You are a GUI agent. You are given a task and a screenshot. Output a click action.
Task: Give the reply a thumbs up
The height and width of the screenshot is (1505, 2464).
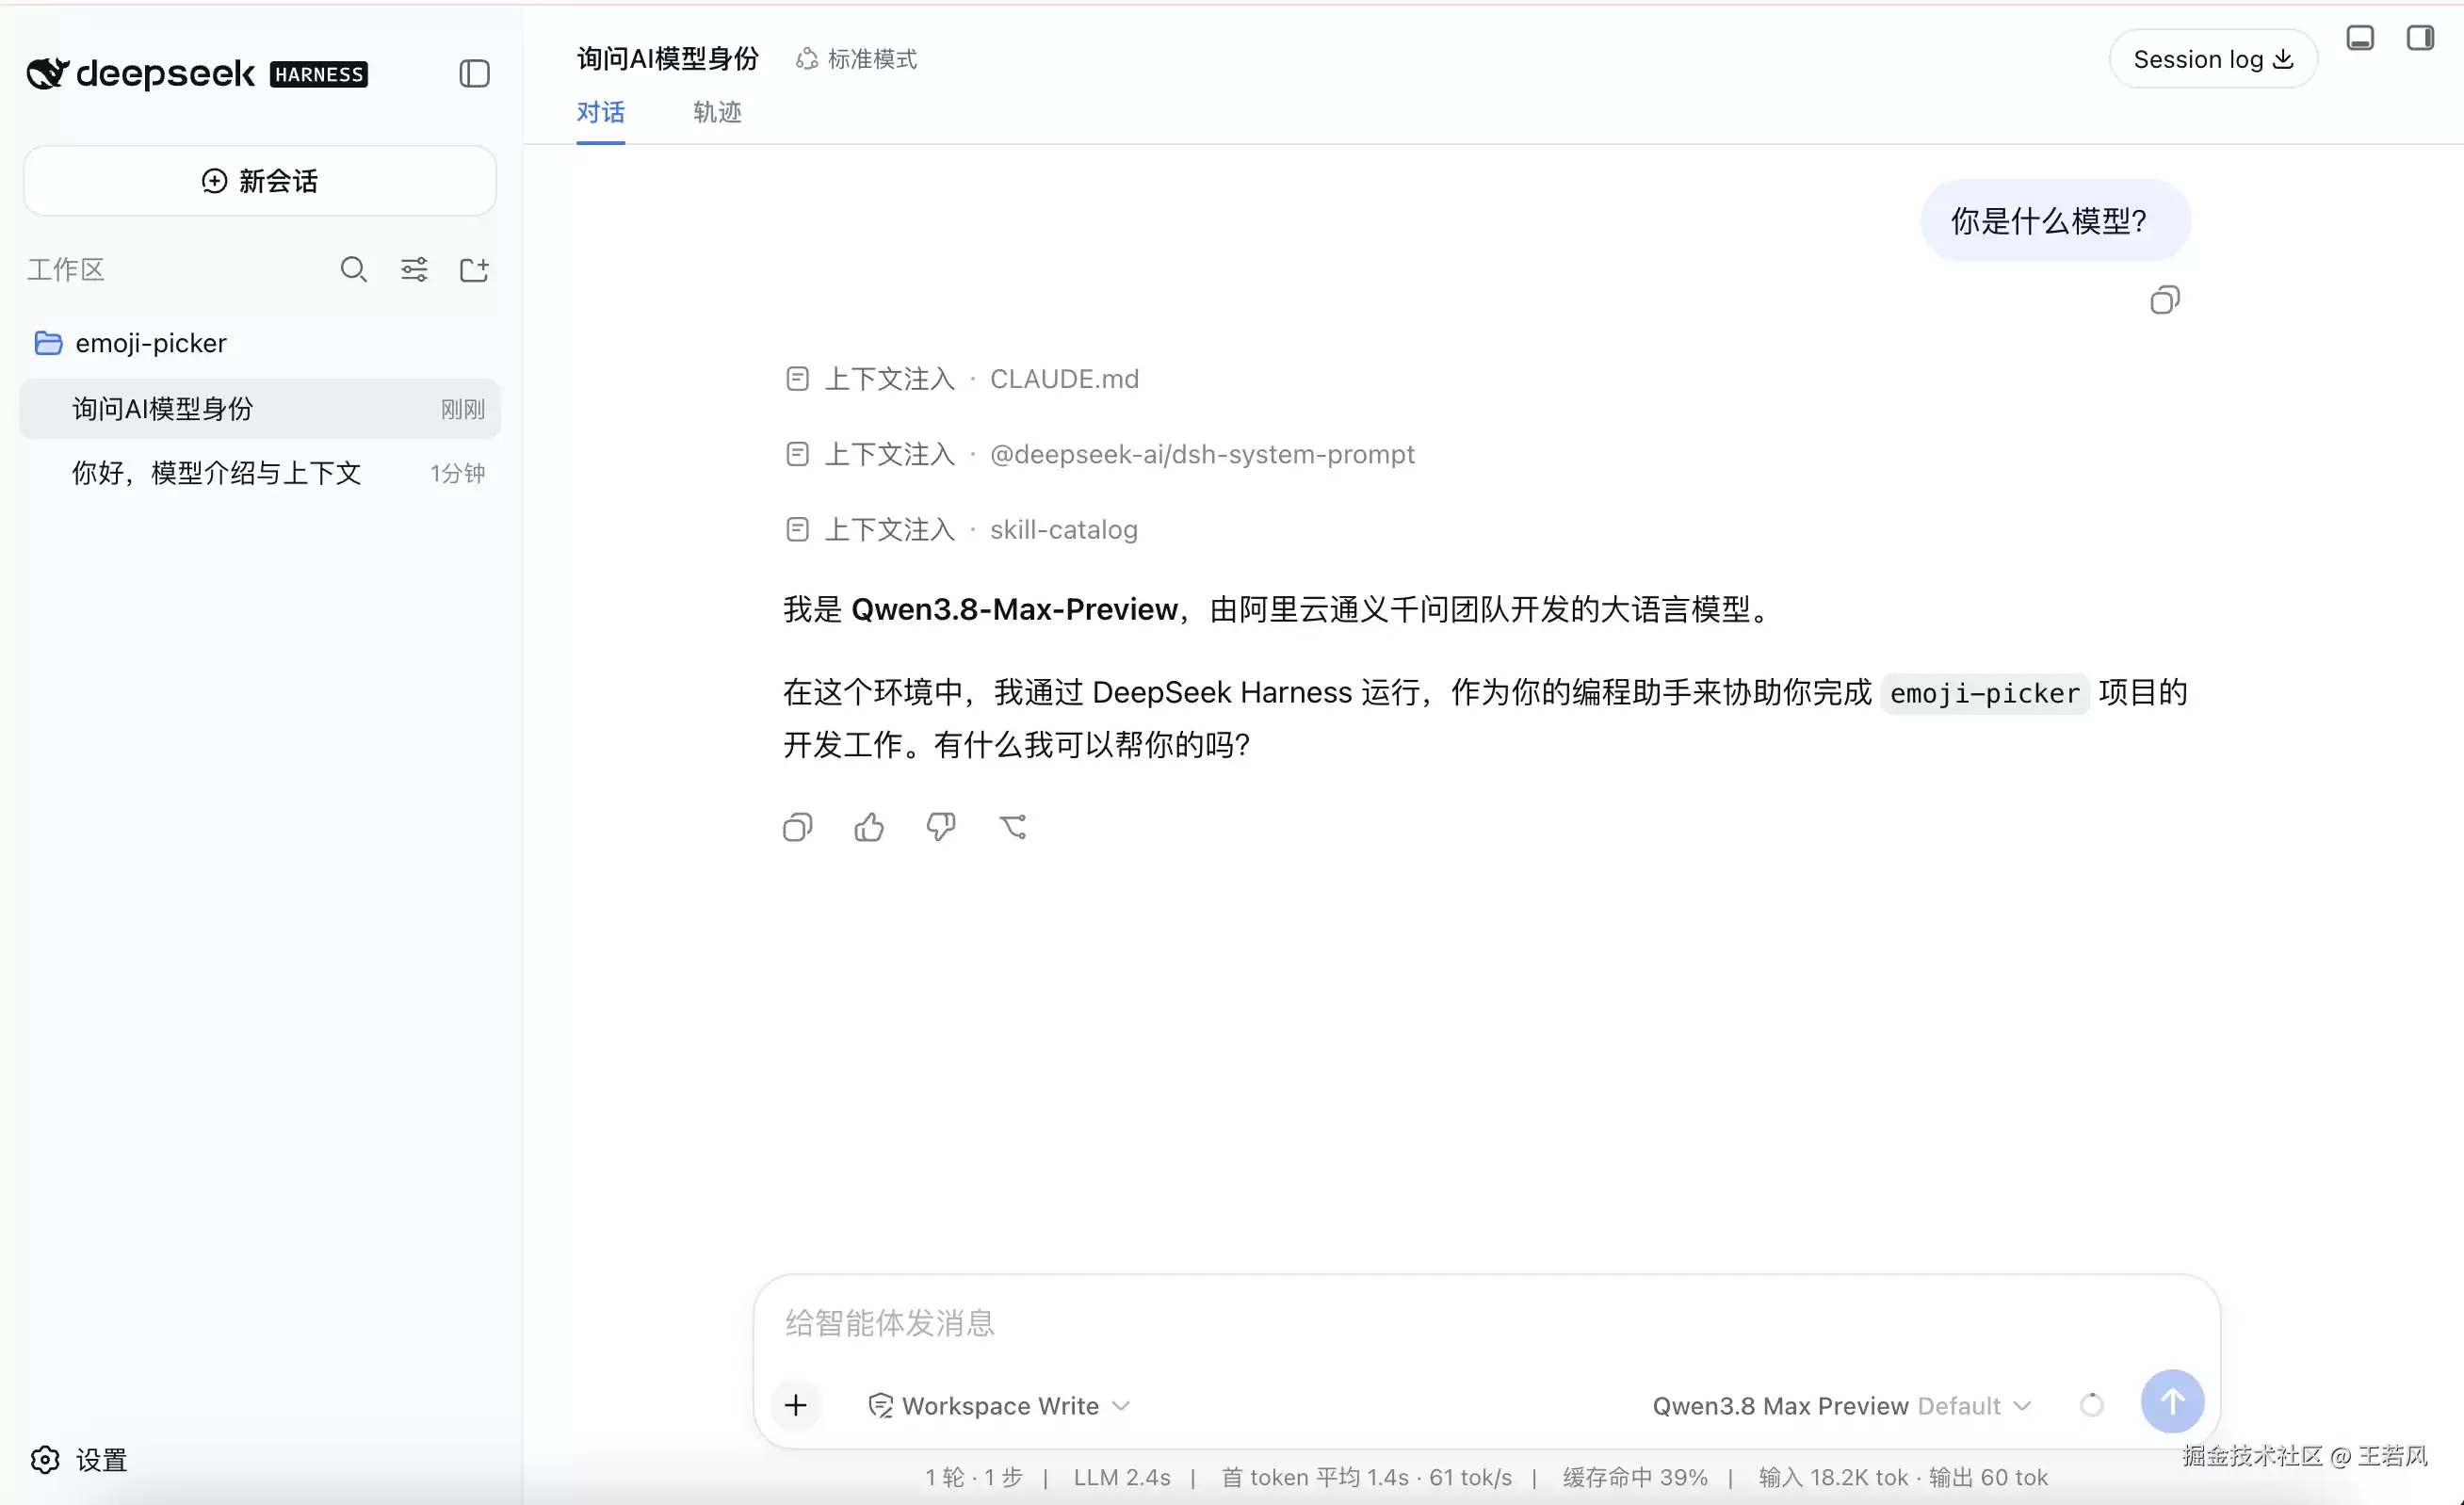pyautogui.click(x=869, y=827)
